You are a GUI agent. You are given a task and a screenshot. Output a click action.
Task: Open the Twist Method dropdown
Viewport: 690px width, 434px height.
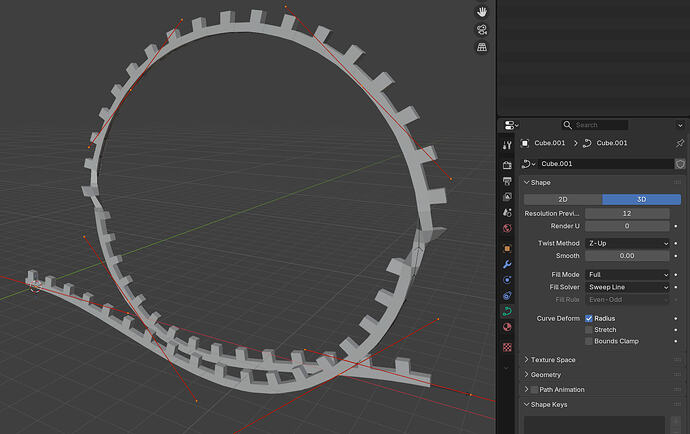click(x=627, y=243)
